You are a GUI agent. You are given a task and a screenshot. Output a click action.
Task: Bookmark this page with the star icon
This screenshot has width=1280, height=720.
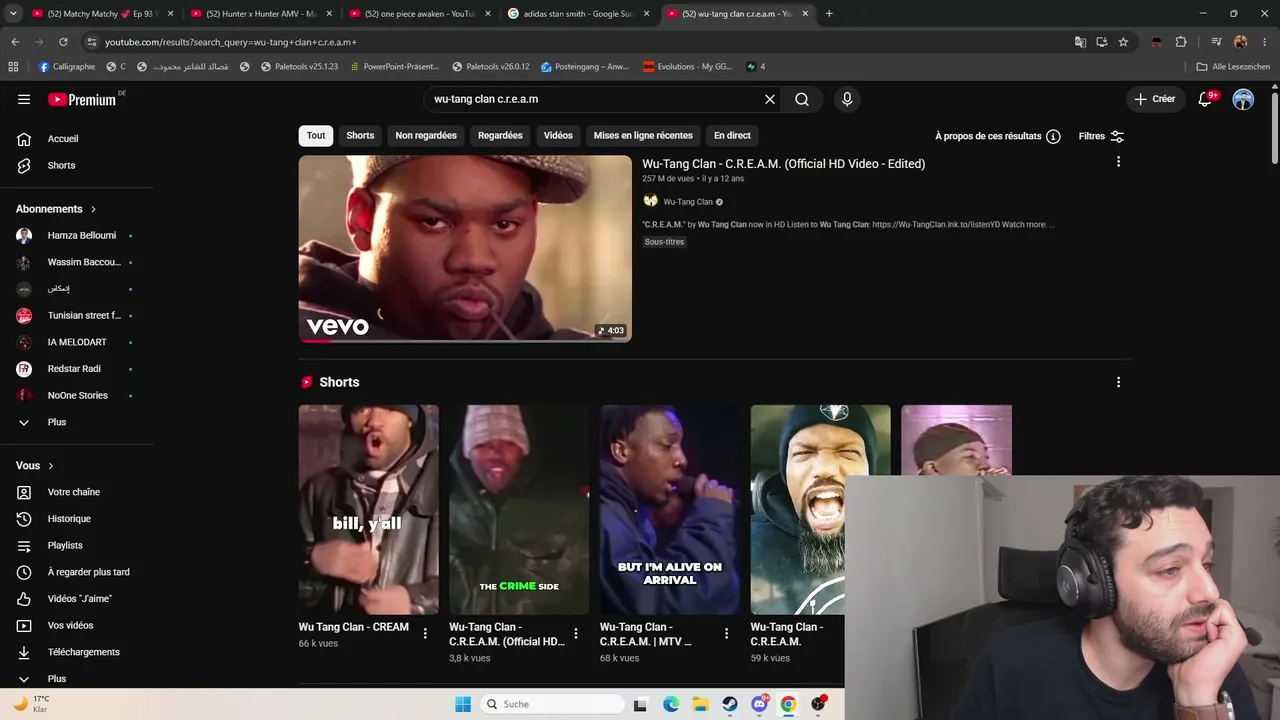coord(1123,42)
